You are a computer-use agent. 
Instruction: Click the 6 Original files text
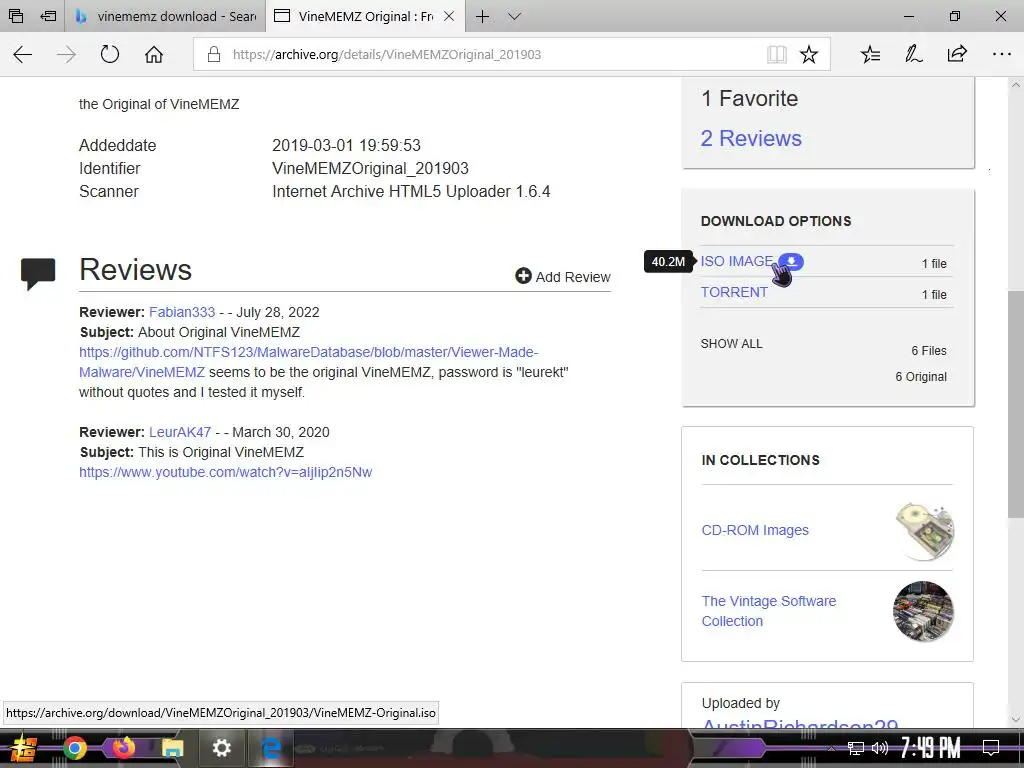point(921,377)
